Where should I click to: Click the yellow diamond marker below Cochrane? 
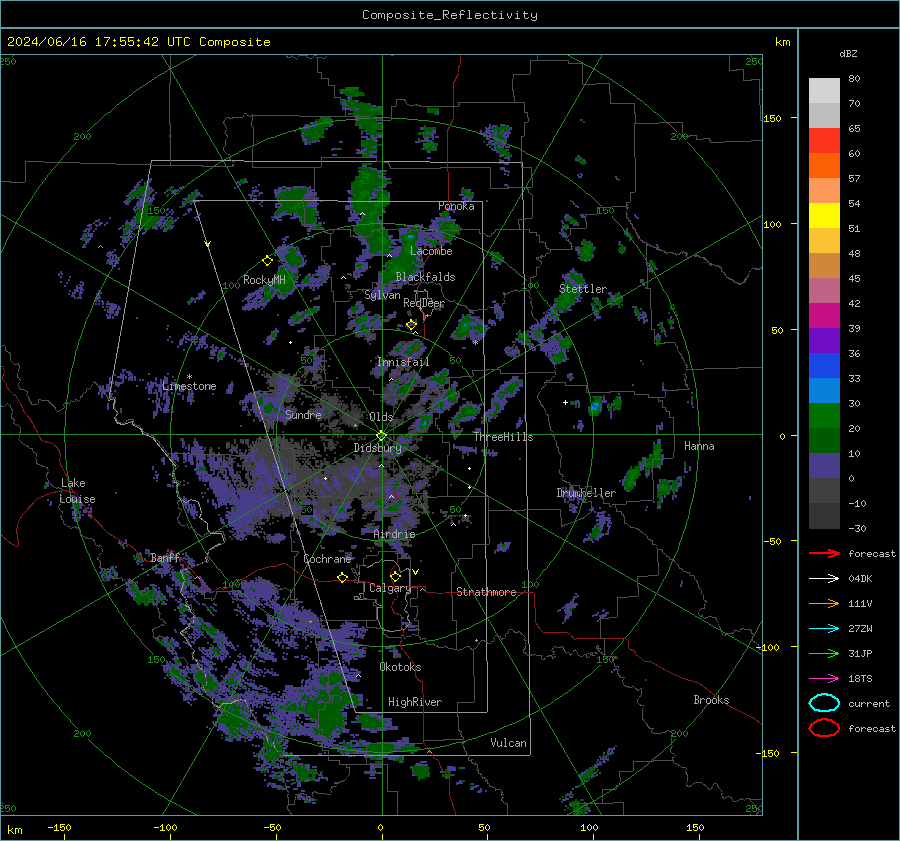(x=343, y=577)
